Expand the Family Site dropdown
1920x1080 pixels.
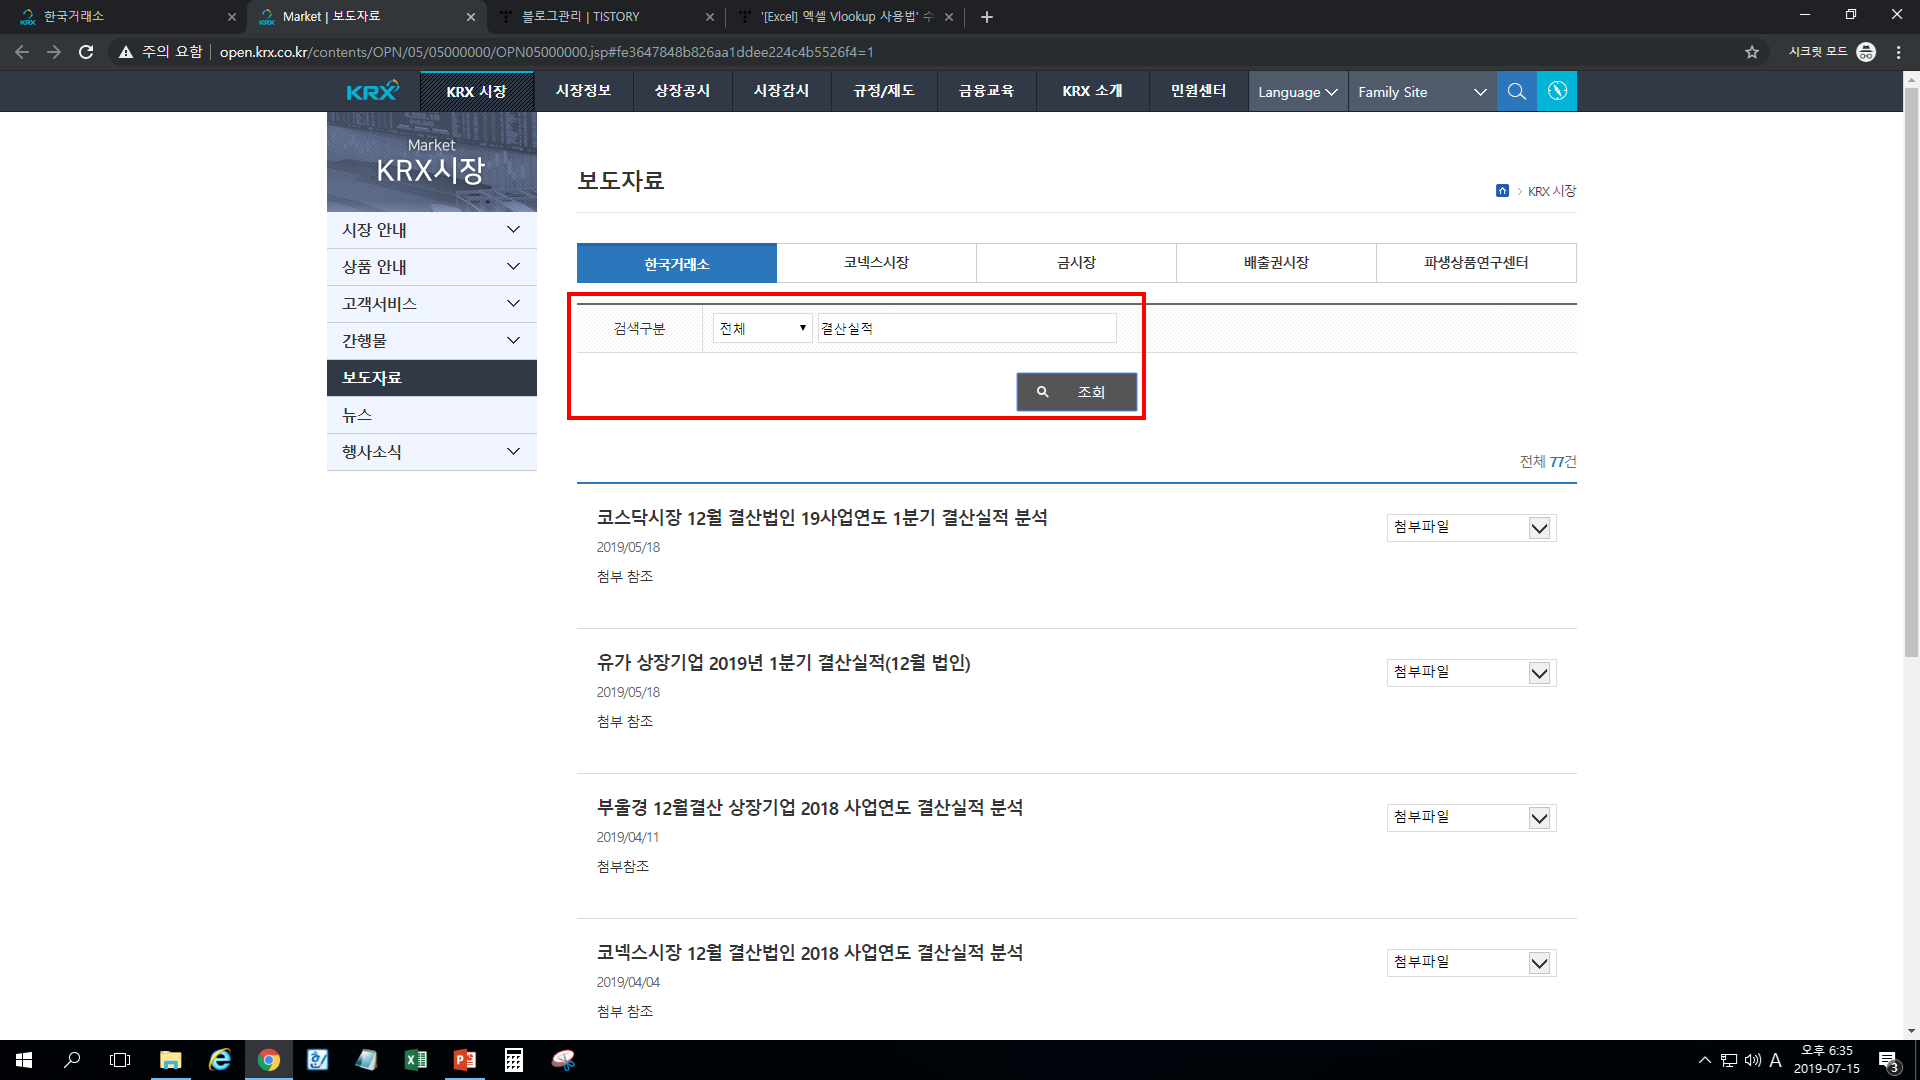pyautogui.click(x=1421, y=92)
